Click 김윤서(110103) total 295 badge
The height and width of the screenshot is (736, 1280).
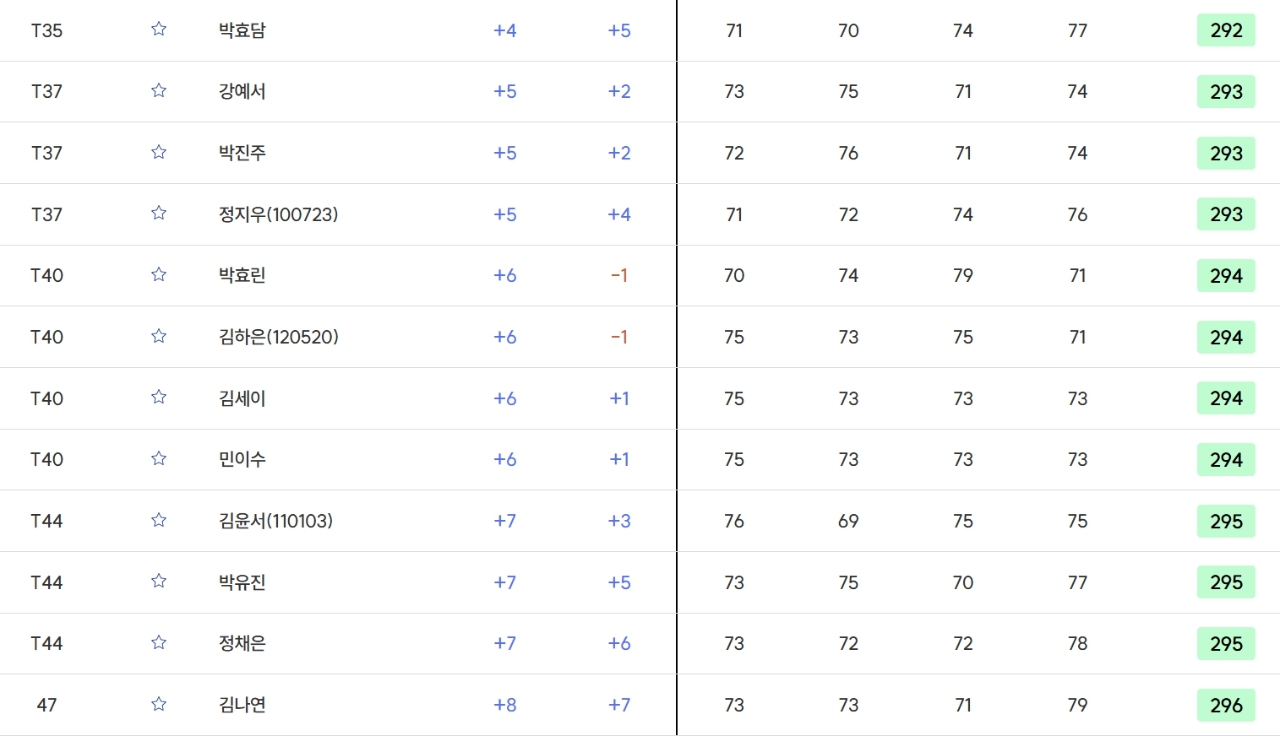pos(1226,521)
